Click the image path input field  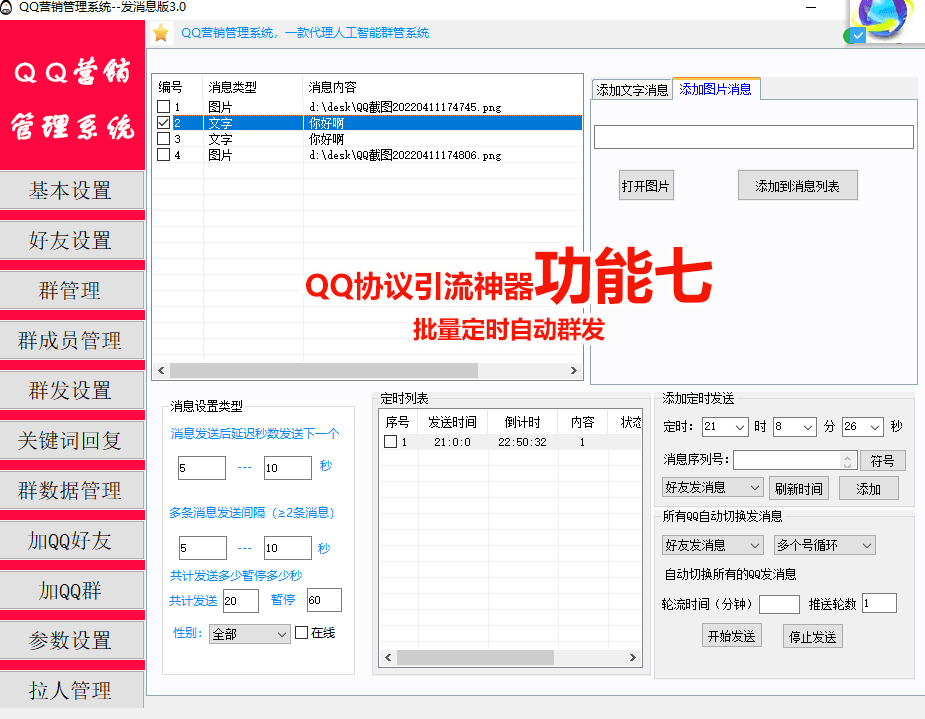click(753, 137)
